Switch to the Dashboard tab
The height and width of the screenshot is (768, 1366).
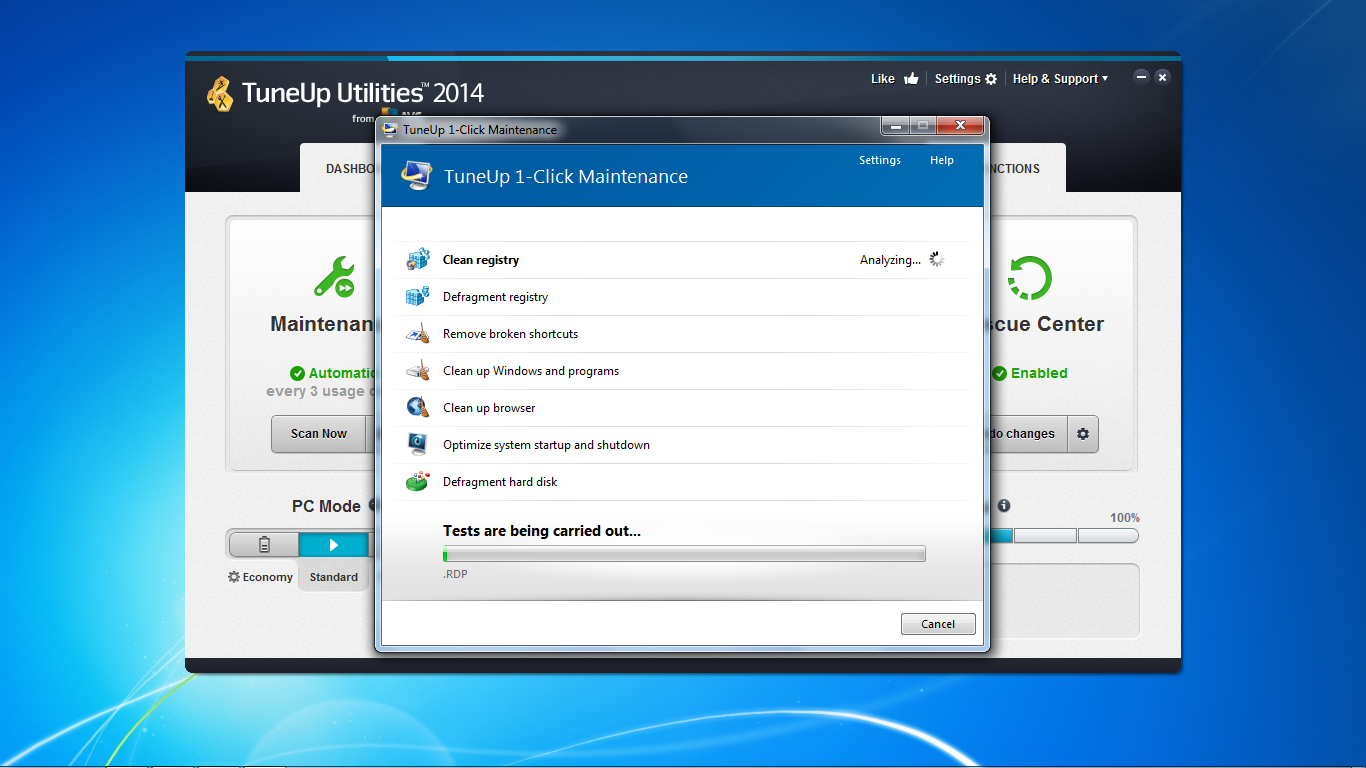(340, 168)
